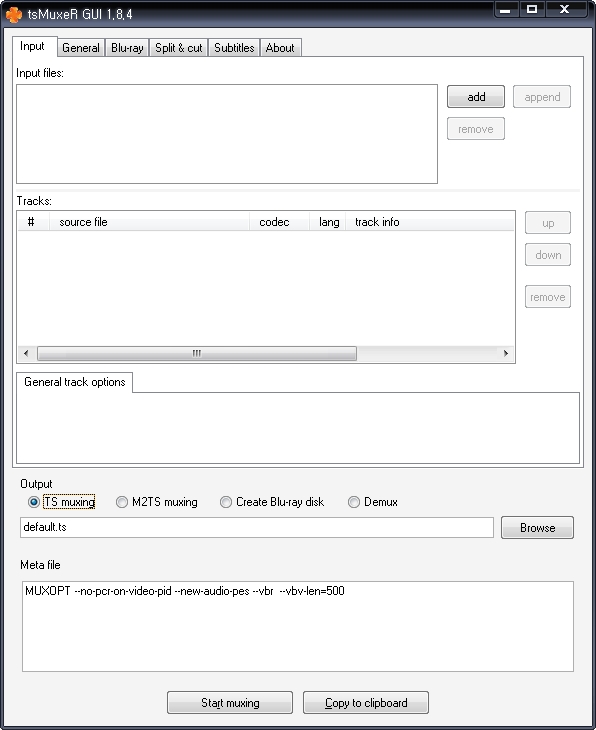Click tracks scrollbar right arrow

[x=506, y=353]
